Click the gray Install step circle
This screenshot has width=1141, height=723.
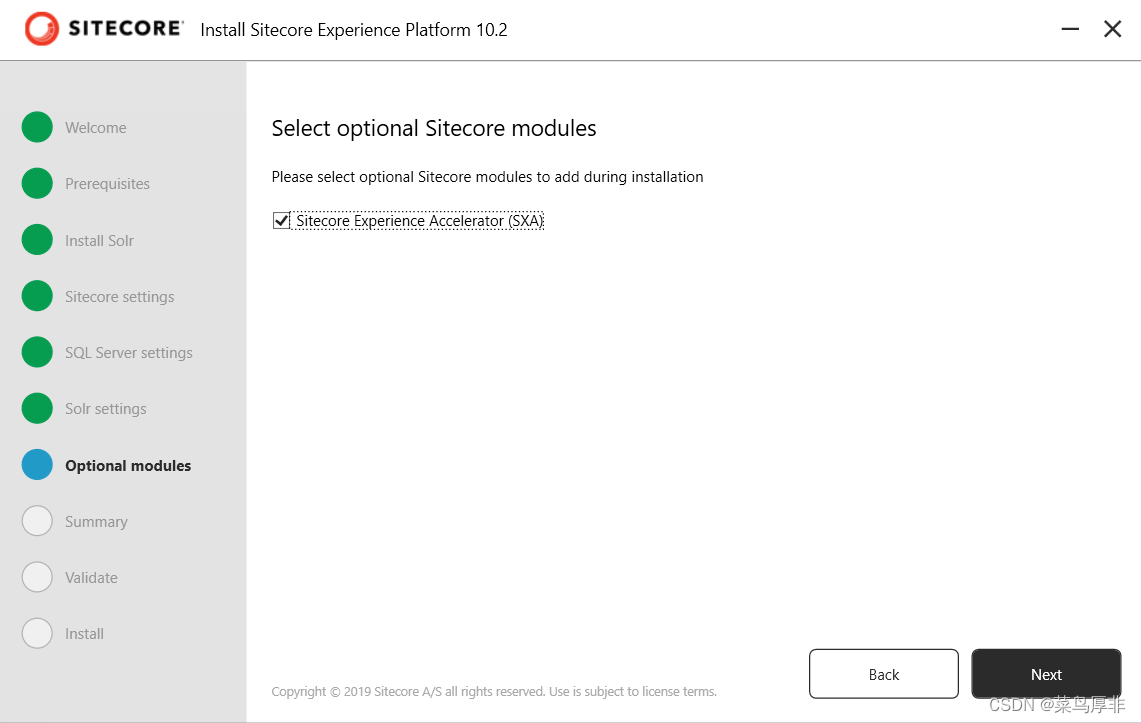(37, 633)
